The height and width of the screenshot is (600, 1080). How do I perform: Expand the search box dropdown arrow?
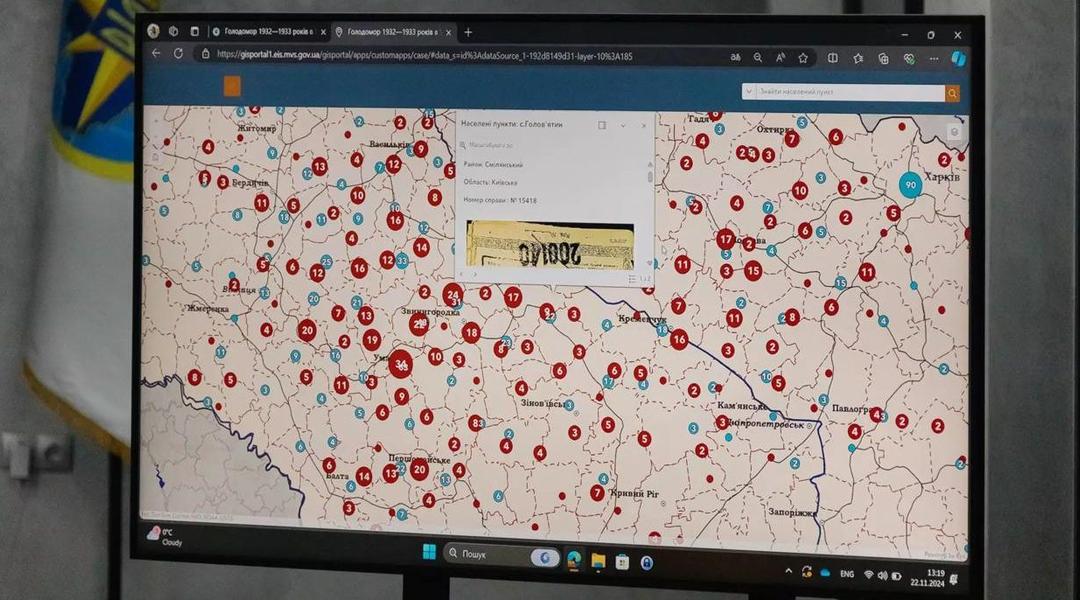(x=749, y=92)
